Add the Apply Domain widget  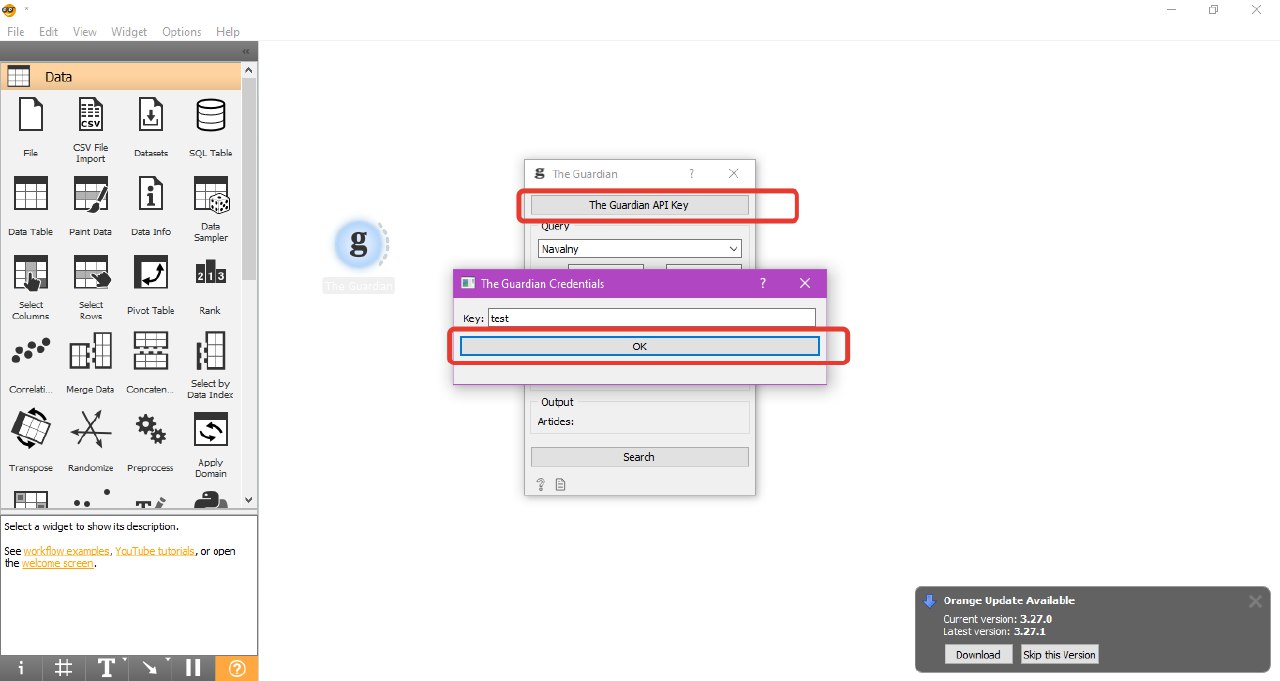tap(211, 430)
